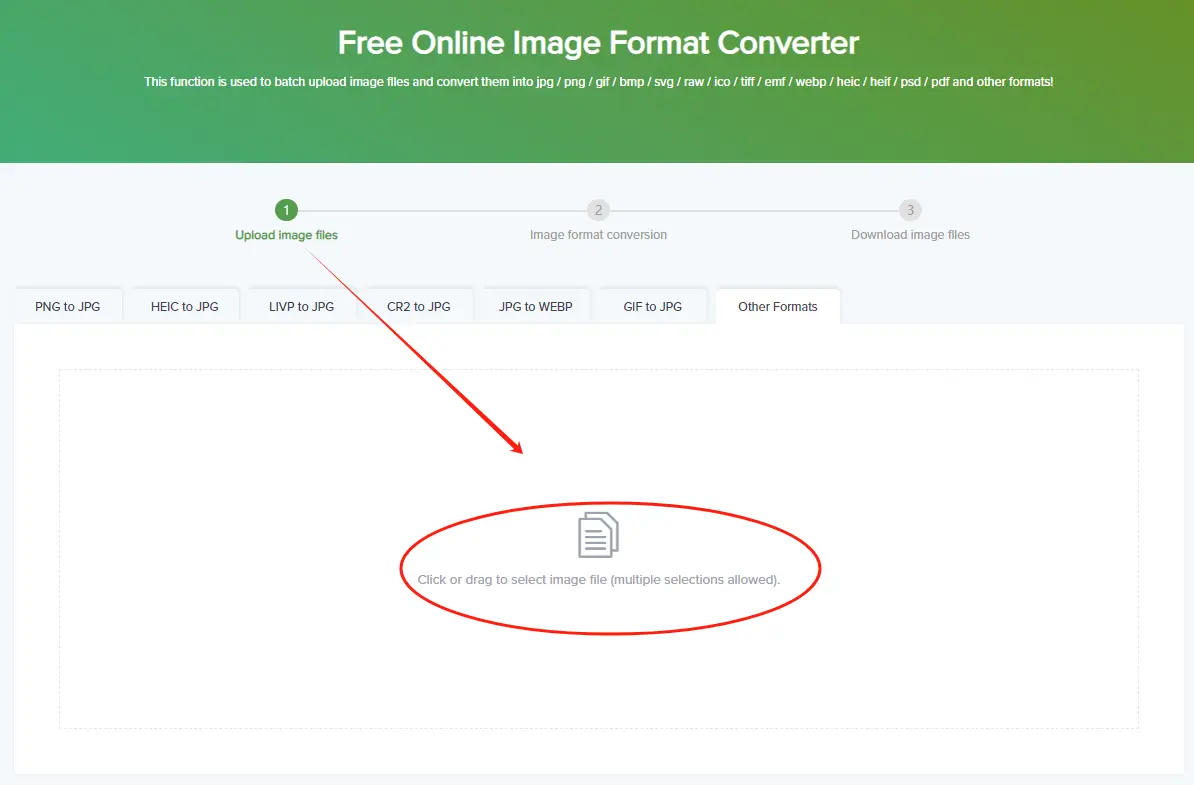
Task: Click the 'Download image files' step label
Action: tap(910, 235)
